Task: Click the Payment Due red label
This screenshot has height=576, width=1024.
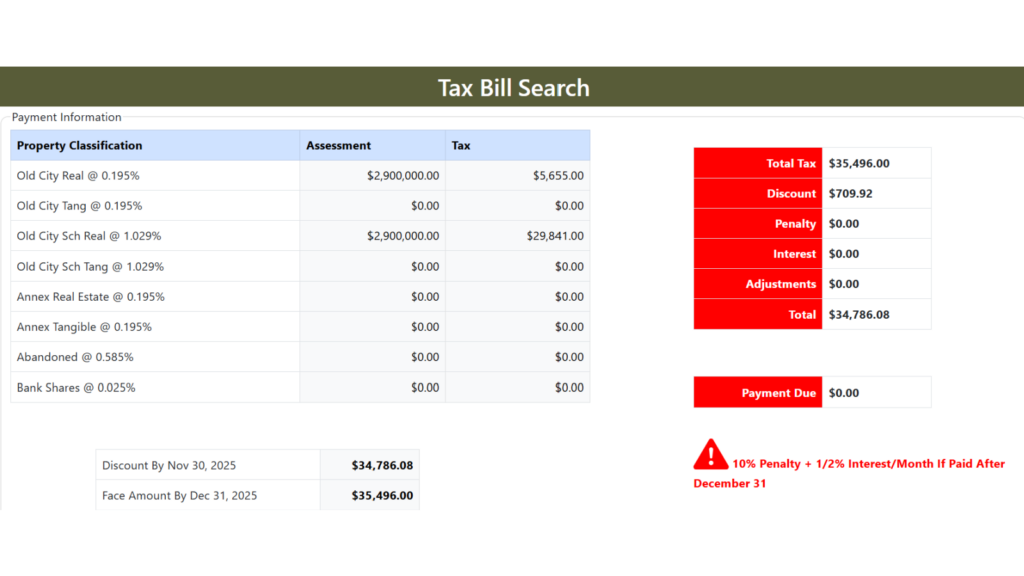Action: coord(758,392)
